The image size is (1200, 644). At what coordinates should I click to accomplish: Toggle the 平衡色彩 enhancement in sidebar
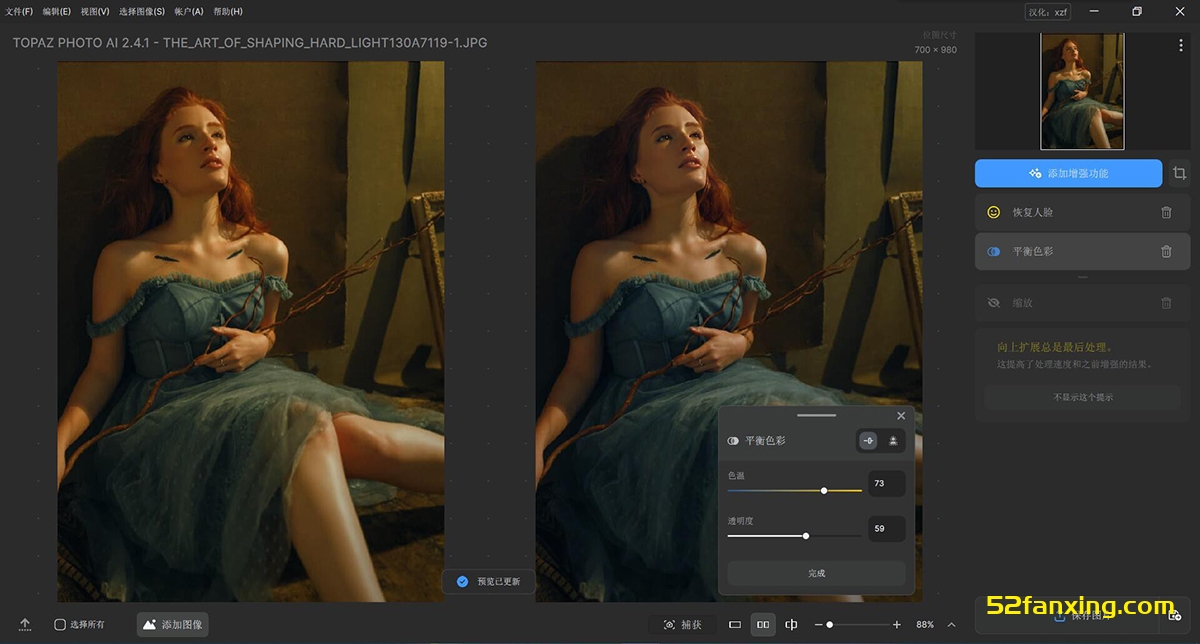pos(993,251)
